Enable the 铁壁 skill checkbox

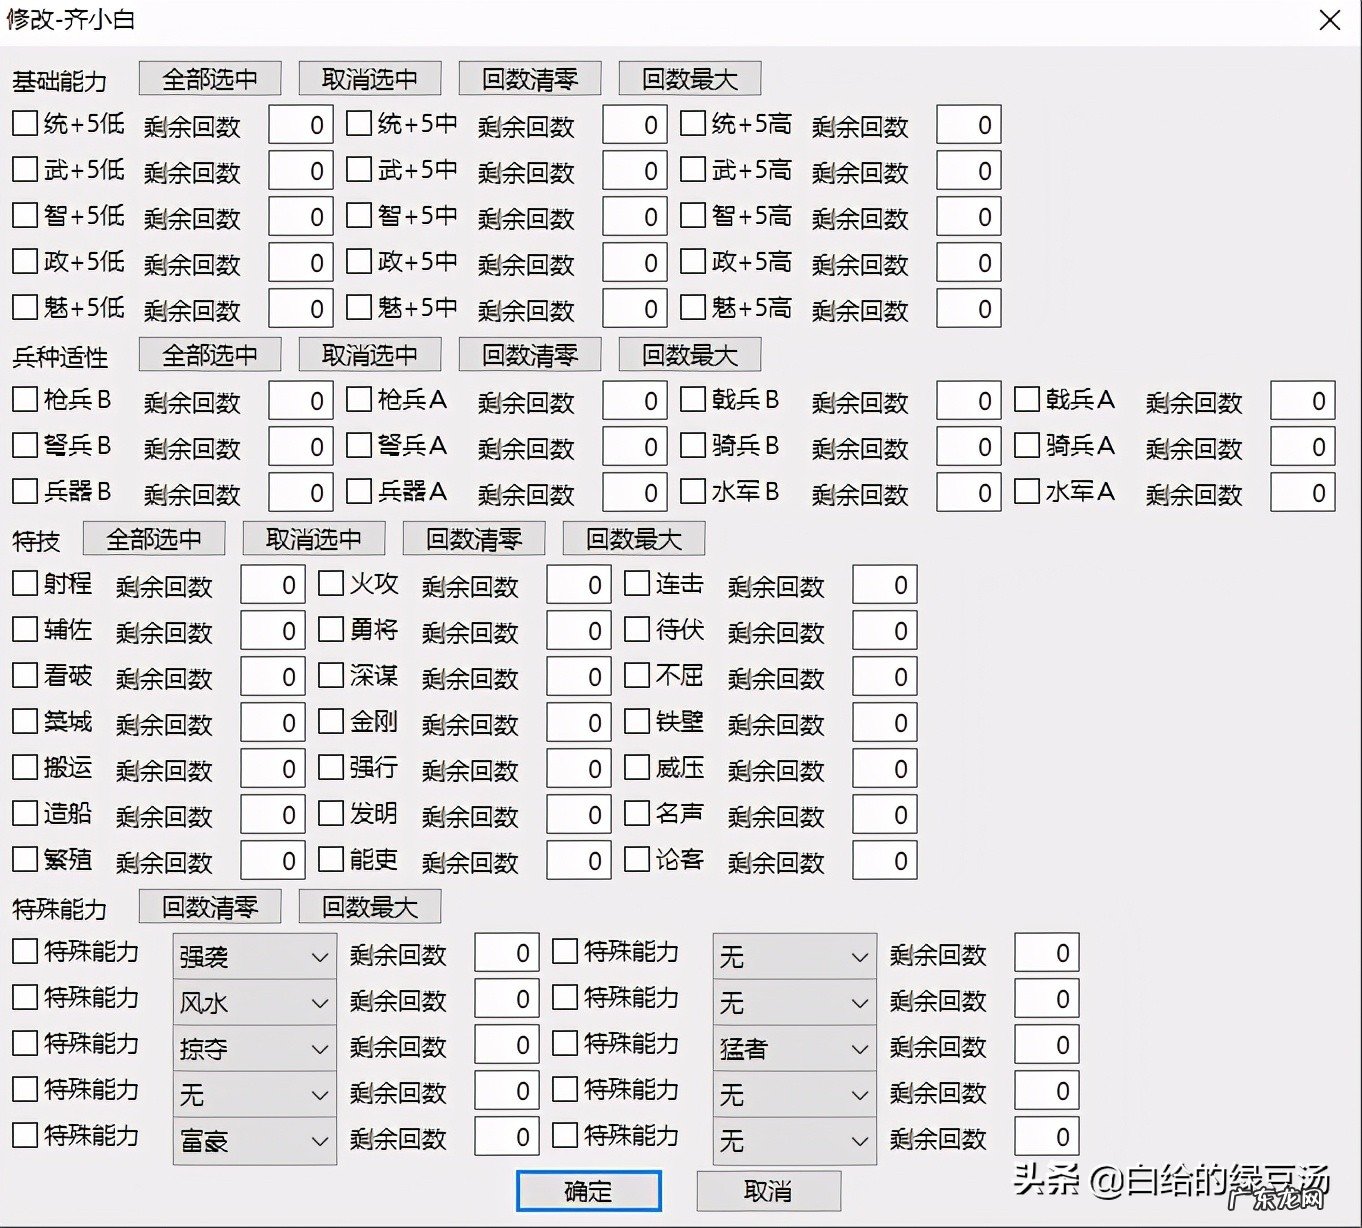(x=637, y=721)
